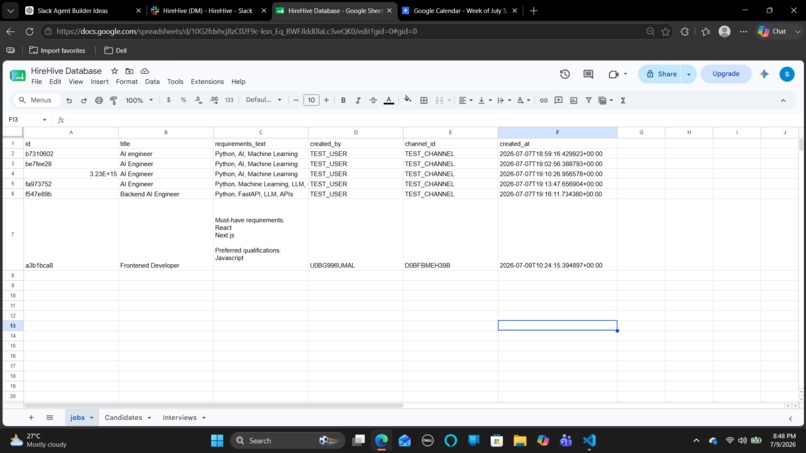Open the Extensions menu
Viewport: 806px width, 453px height.
(207, 82)
